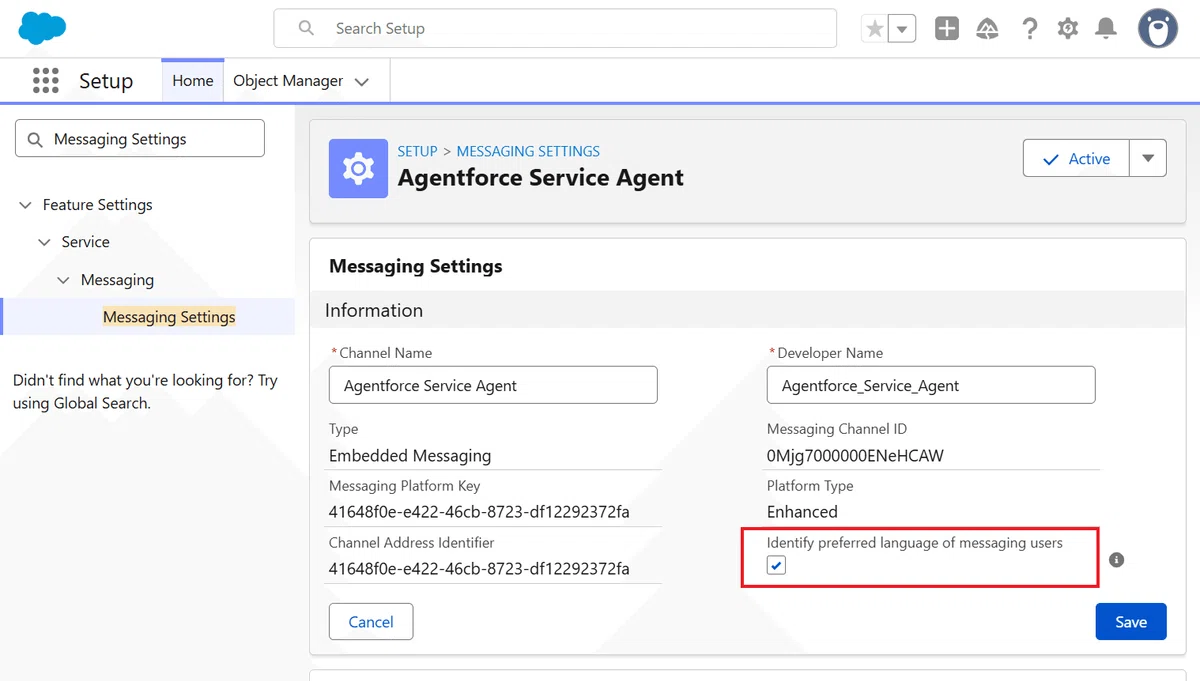Screen dimensions: 1200x681
Task: Show info tooltip for preferred language
Action: [1117, 560]
